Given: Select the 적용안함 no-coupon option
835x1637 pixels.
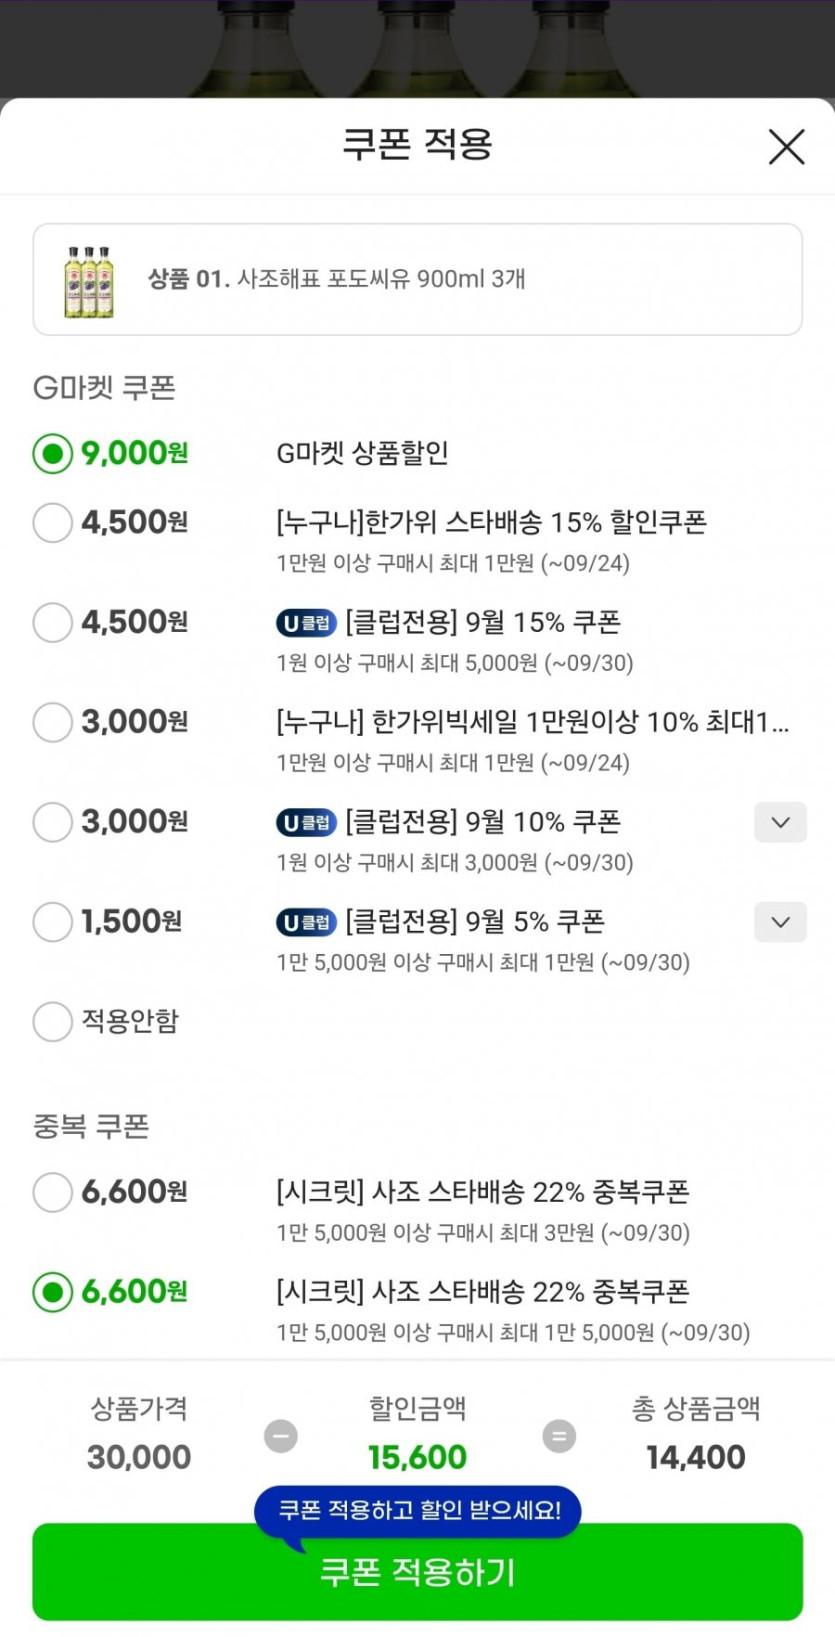Looking at the screenshot, I should (x=53, y=1021).
